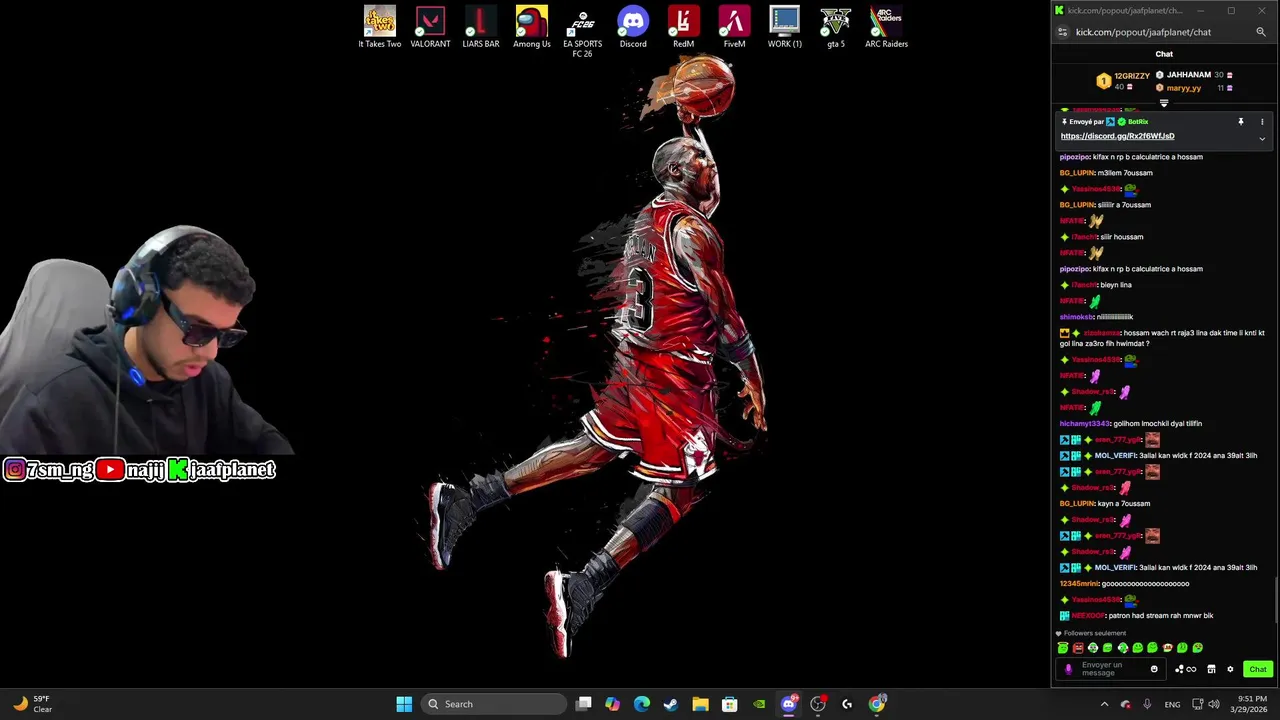The height and width of the screenshot is (720, 1280).
Task: Collapse the pinned message chevron
Action: tap(1262, 138)
